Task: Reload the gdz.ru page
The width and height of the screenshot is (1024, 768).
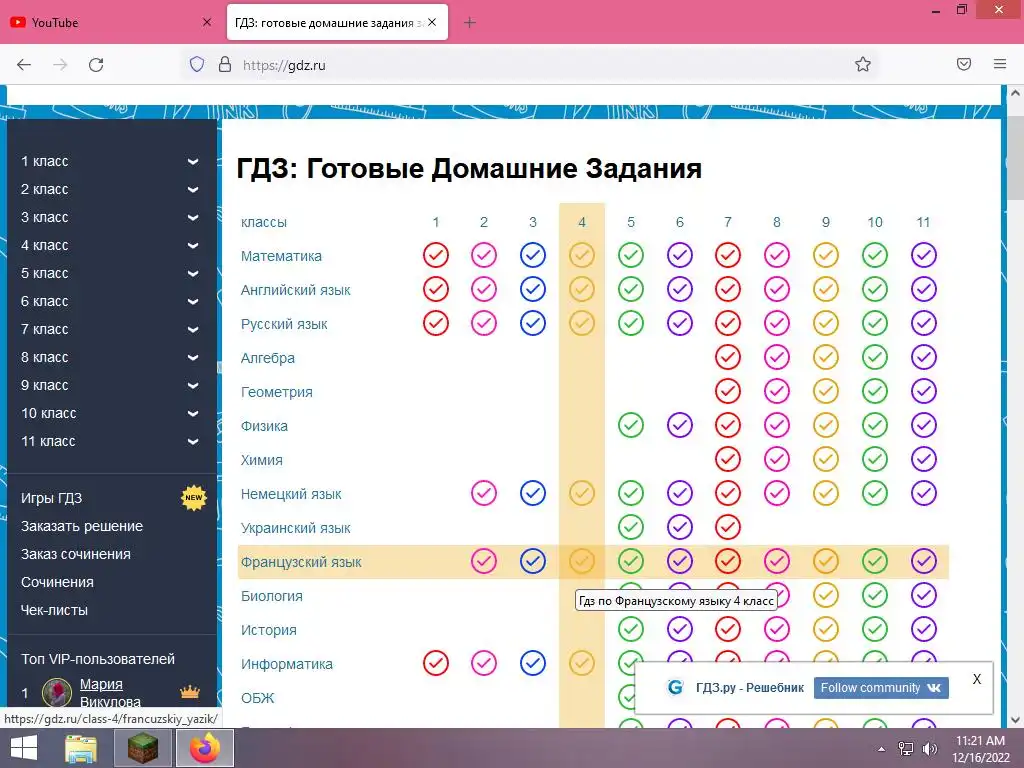Action: coord(96,65)
